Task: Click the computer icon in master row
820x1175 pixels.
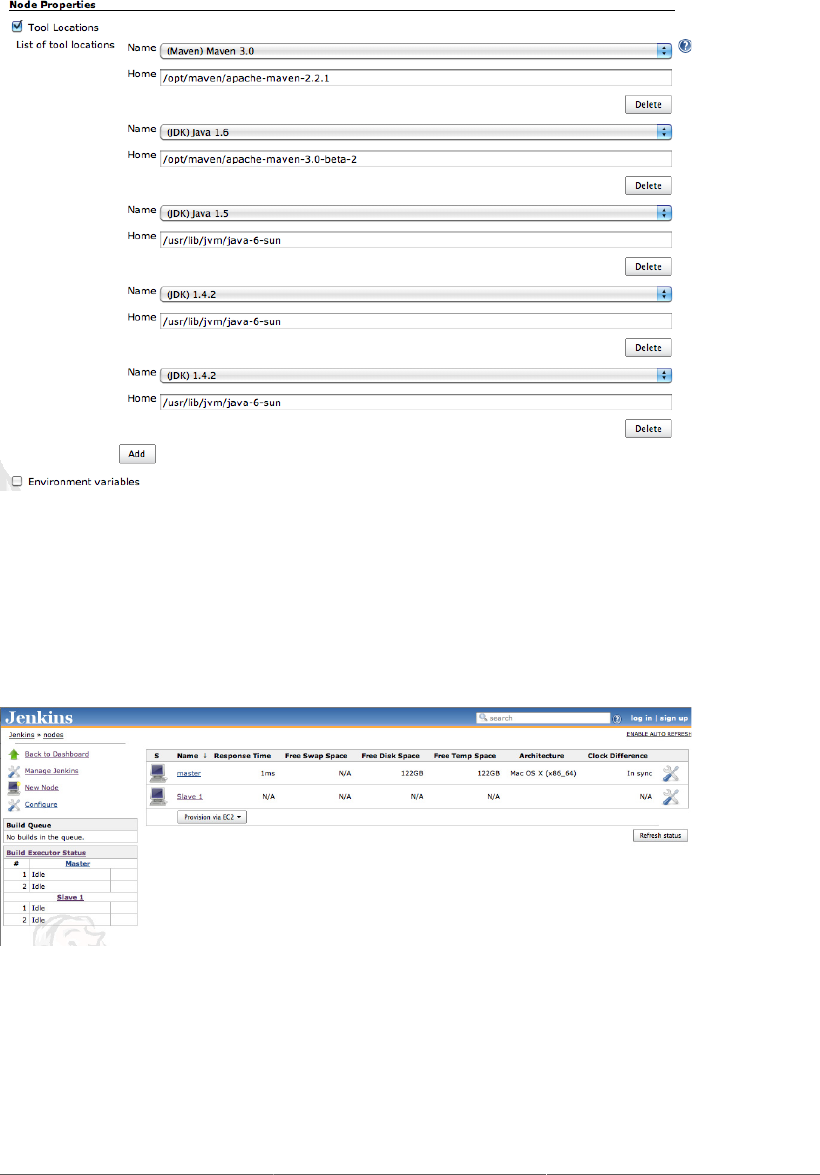Action: click(x=157, y=773)
